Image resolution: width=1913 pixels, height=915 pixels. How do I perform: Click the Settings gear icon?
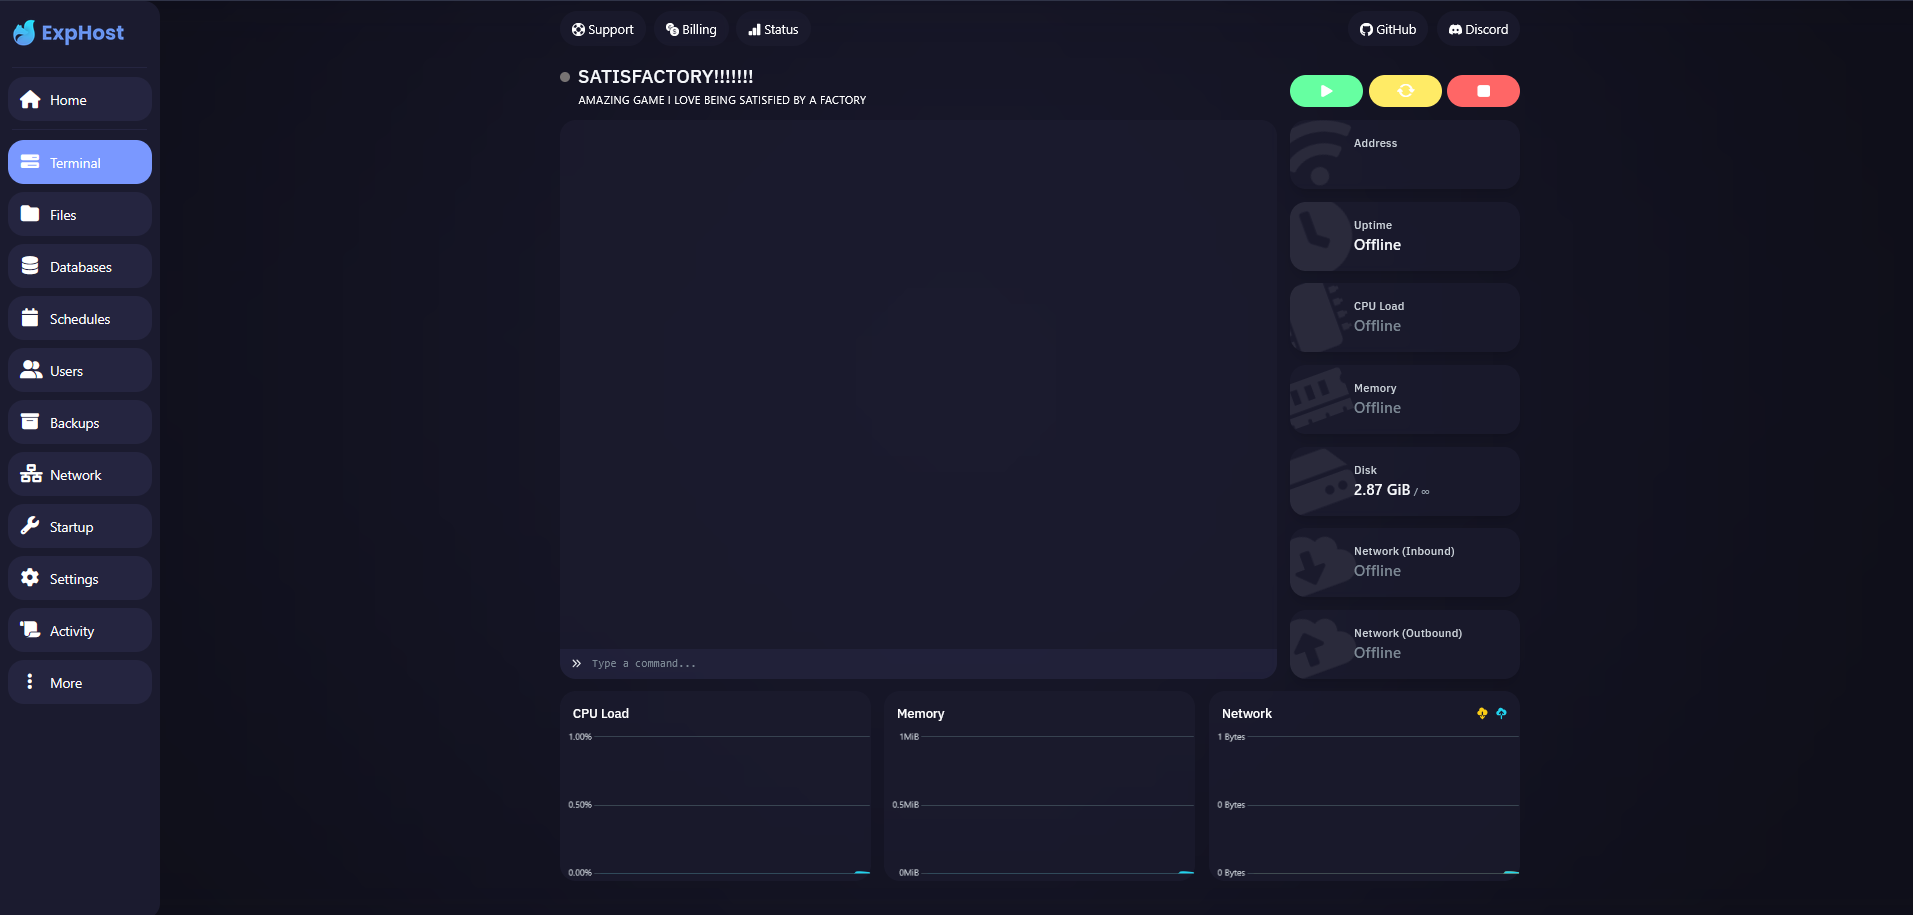point(30,578)
